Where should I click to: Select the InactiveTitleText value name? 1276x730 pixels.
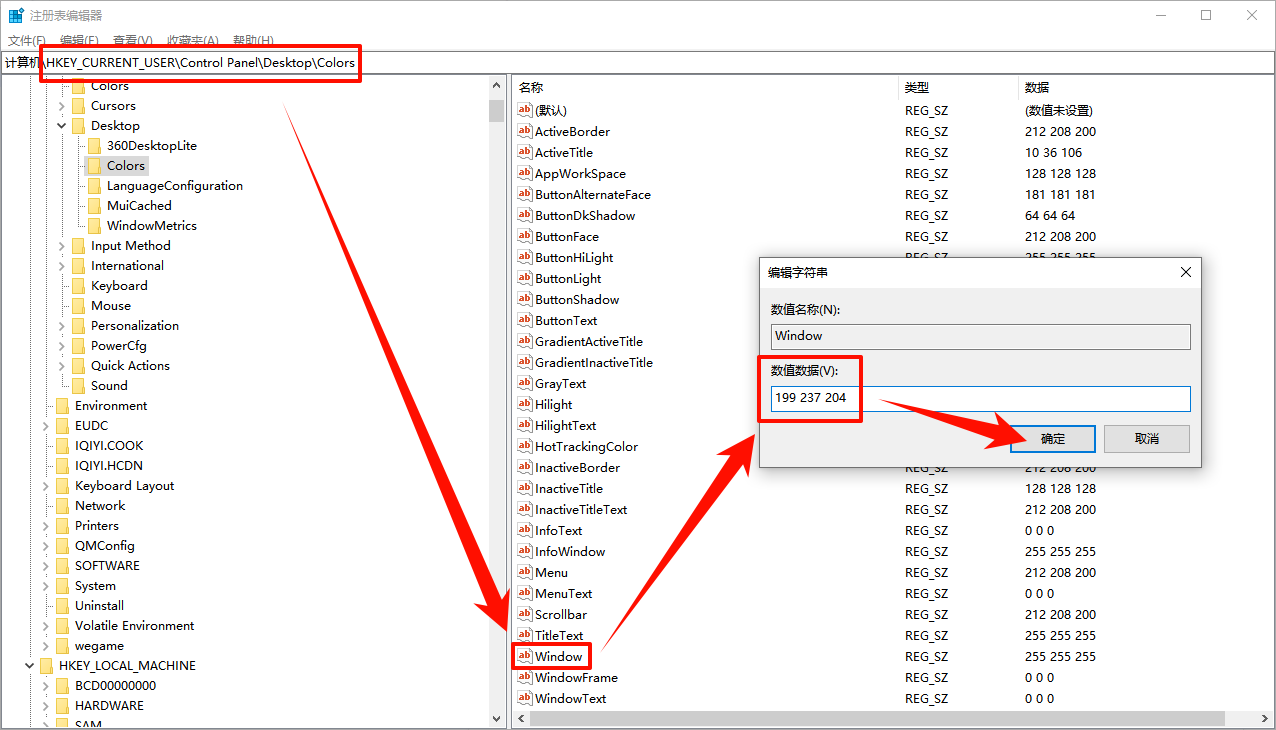[x=581, y=509]
